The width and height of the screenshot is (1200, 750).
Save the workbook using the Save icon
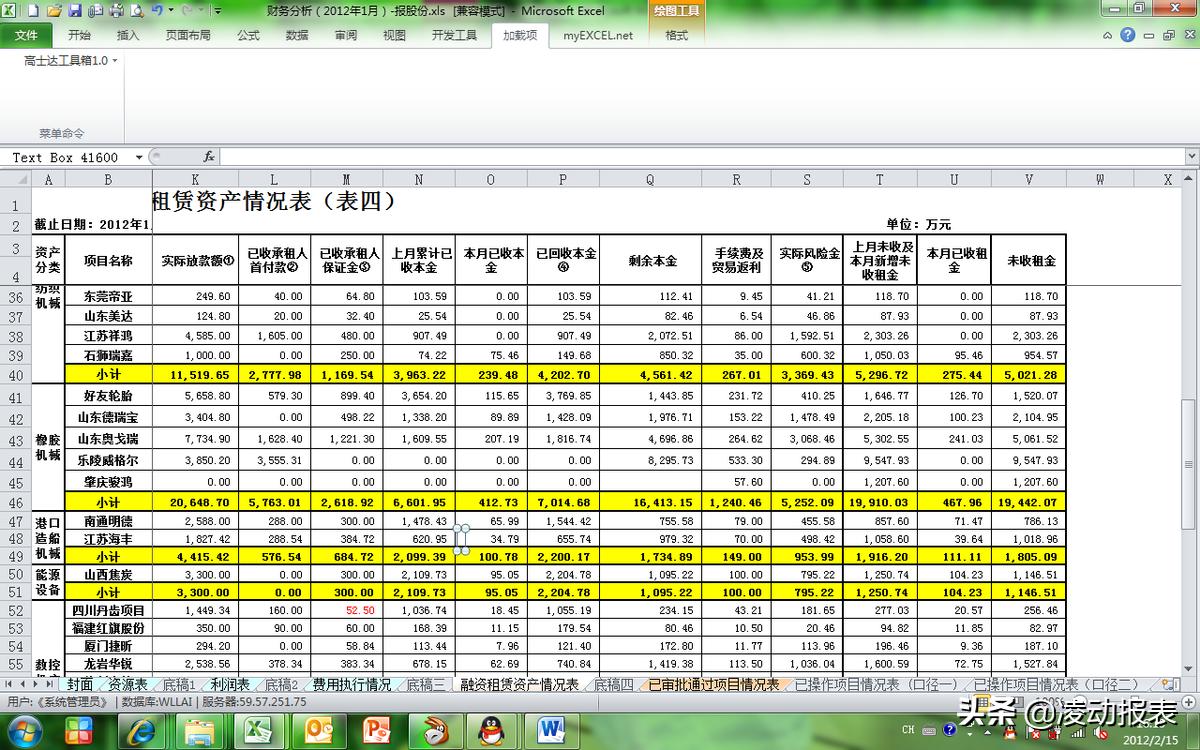click(x=75, y=10)
